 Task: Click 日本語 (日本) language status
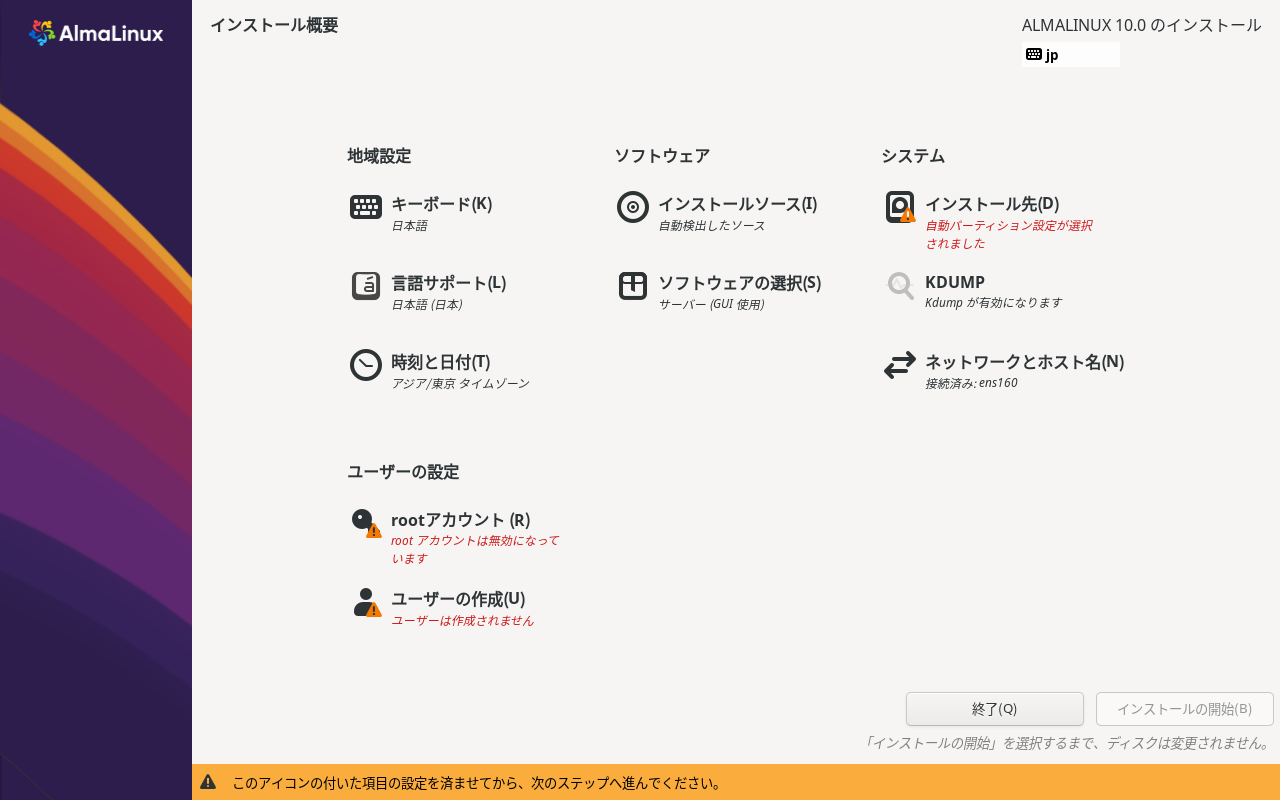pyautogui.click(x=427, y=305)
